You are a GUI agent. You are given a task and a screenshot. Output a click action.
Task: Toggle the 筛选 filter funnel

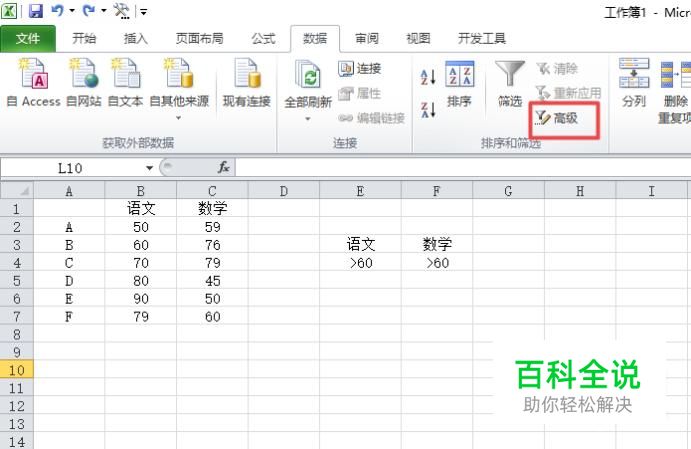click(x=510, y=84)
